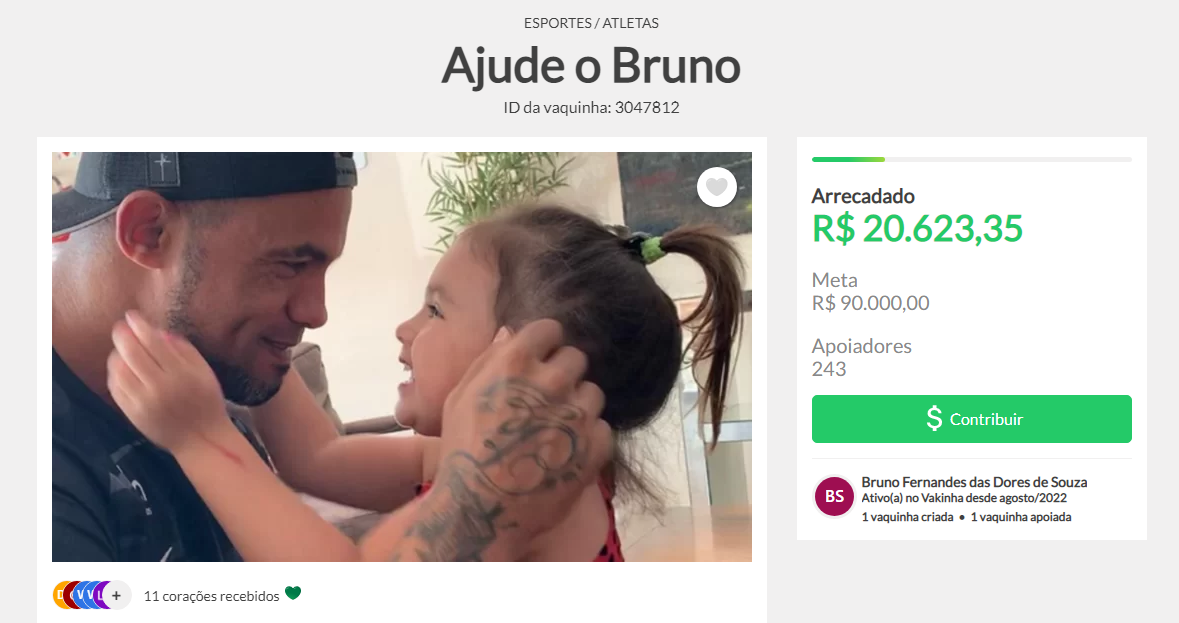Viewport: 1179px width, 623px height.
Task: Click the Contribuir button
Action: pyautogui.click(x=971, y=419)
